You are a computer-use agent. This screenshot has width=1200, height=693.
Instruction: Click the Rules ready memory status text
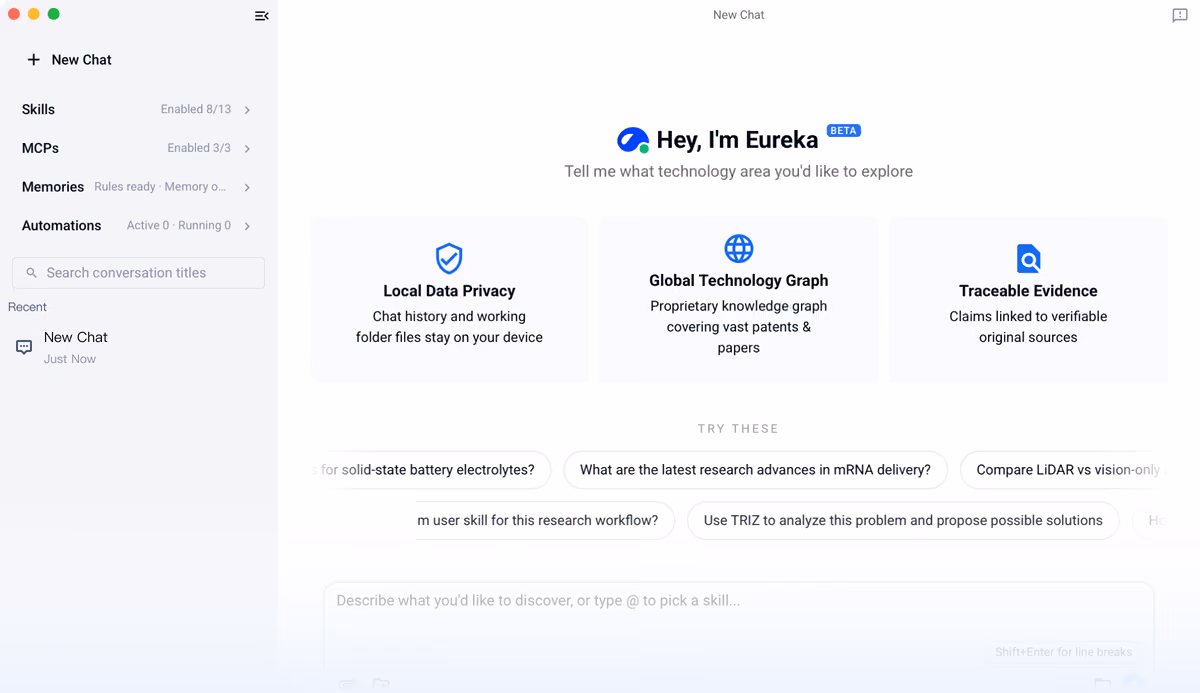[160, 187]
